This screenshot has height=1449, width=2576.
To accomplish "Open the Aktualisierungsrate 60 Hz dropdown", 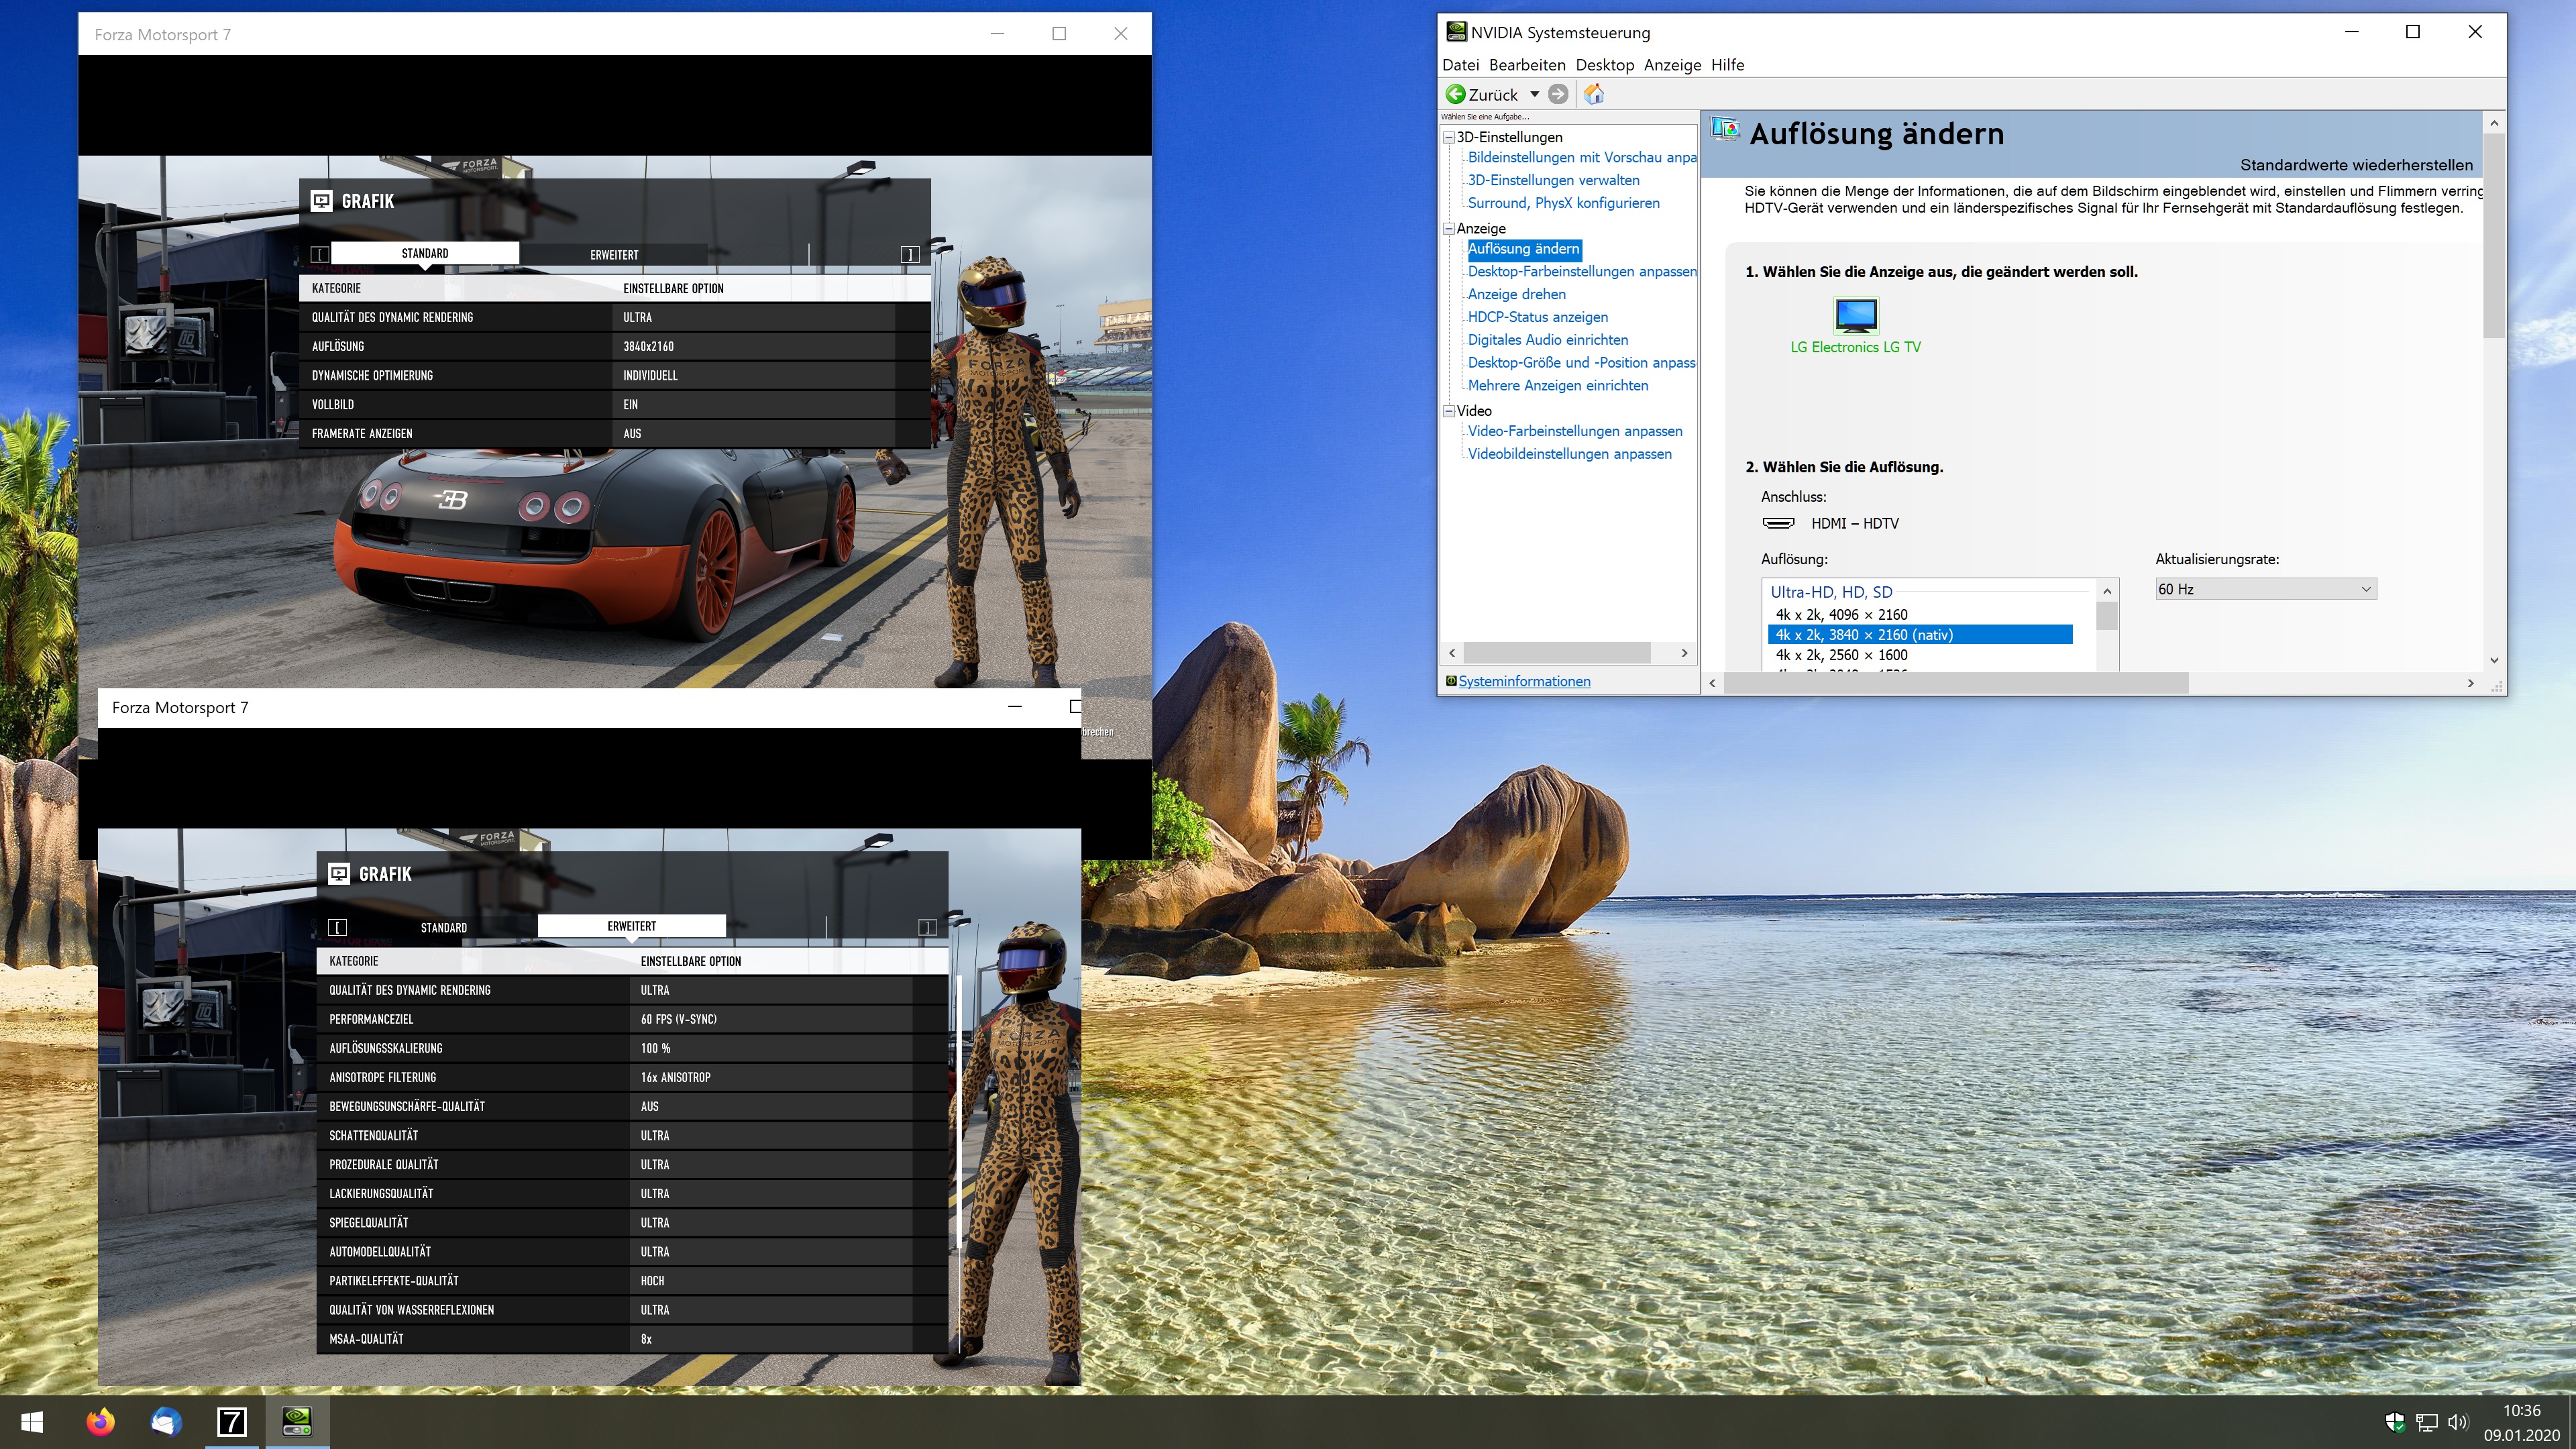I will click(2265, 589).
